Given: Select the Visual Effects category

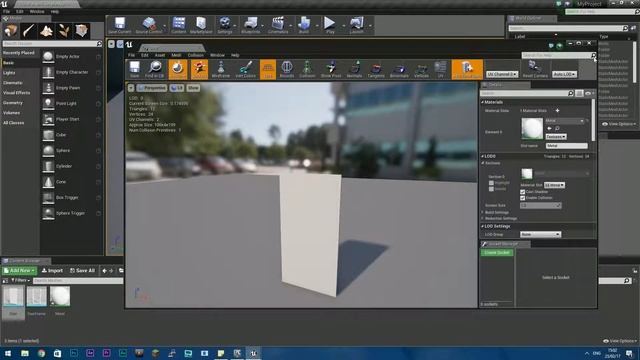Looking at the screenshot, I should (16, 93).
